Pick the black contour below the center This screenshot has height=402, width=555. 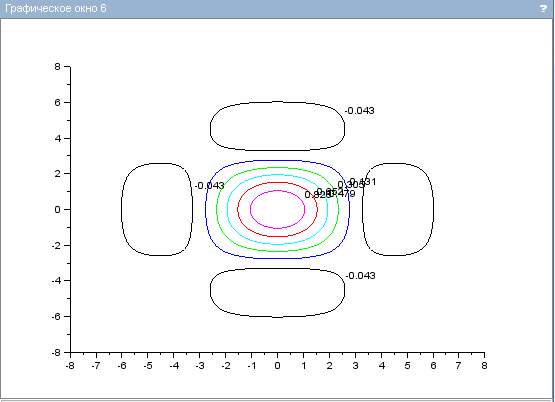pos(278,293)
